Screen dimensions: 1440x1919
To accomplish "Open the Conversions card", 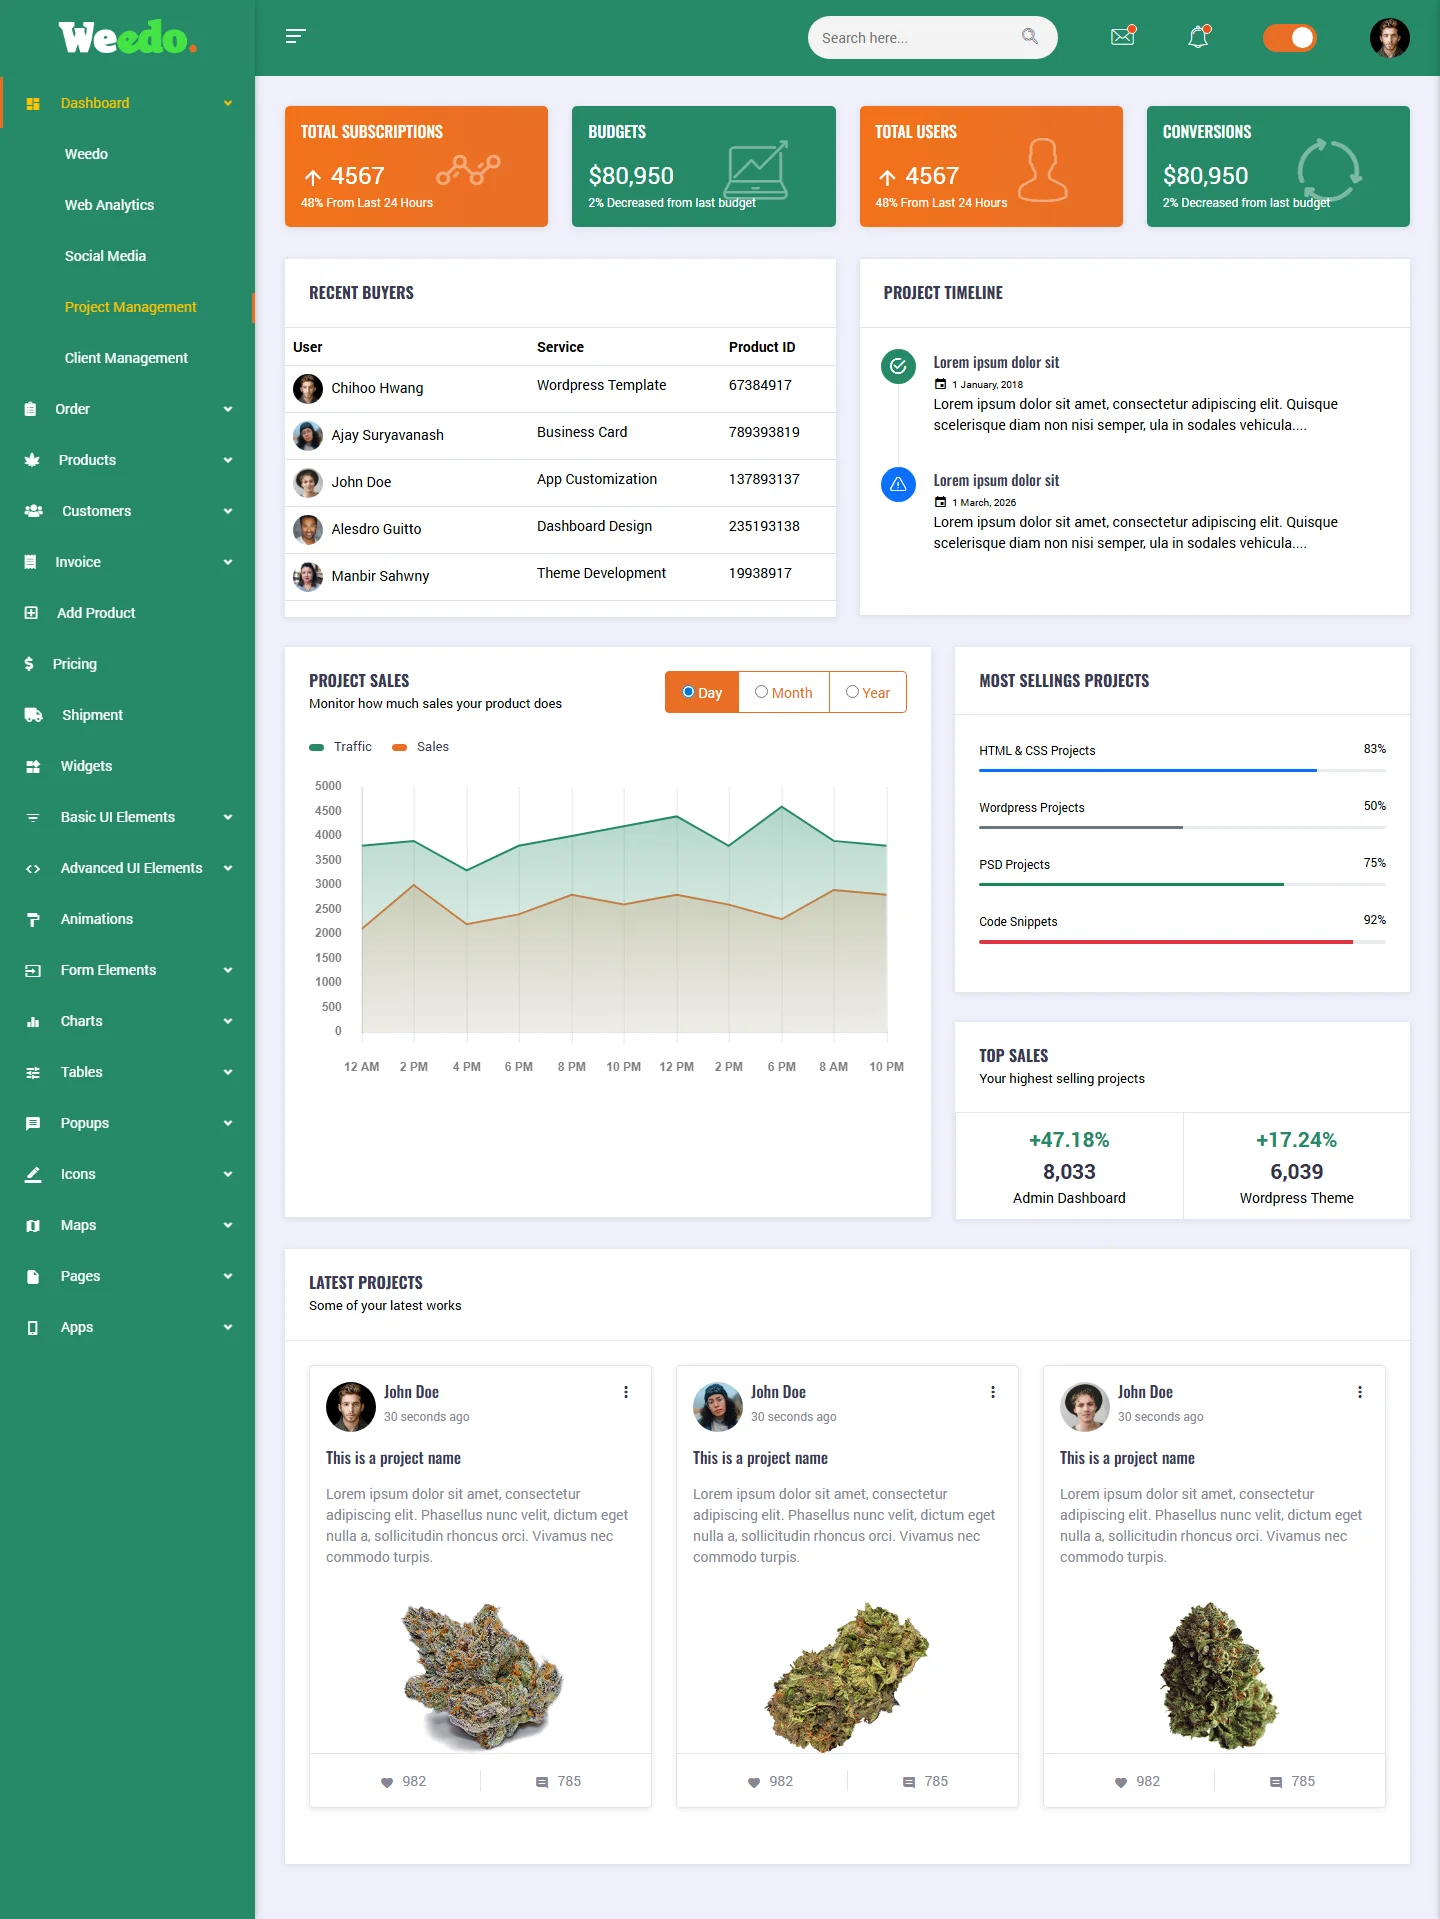I will click(1278, 166).
